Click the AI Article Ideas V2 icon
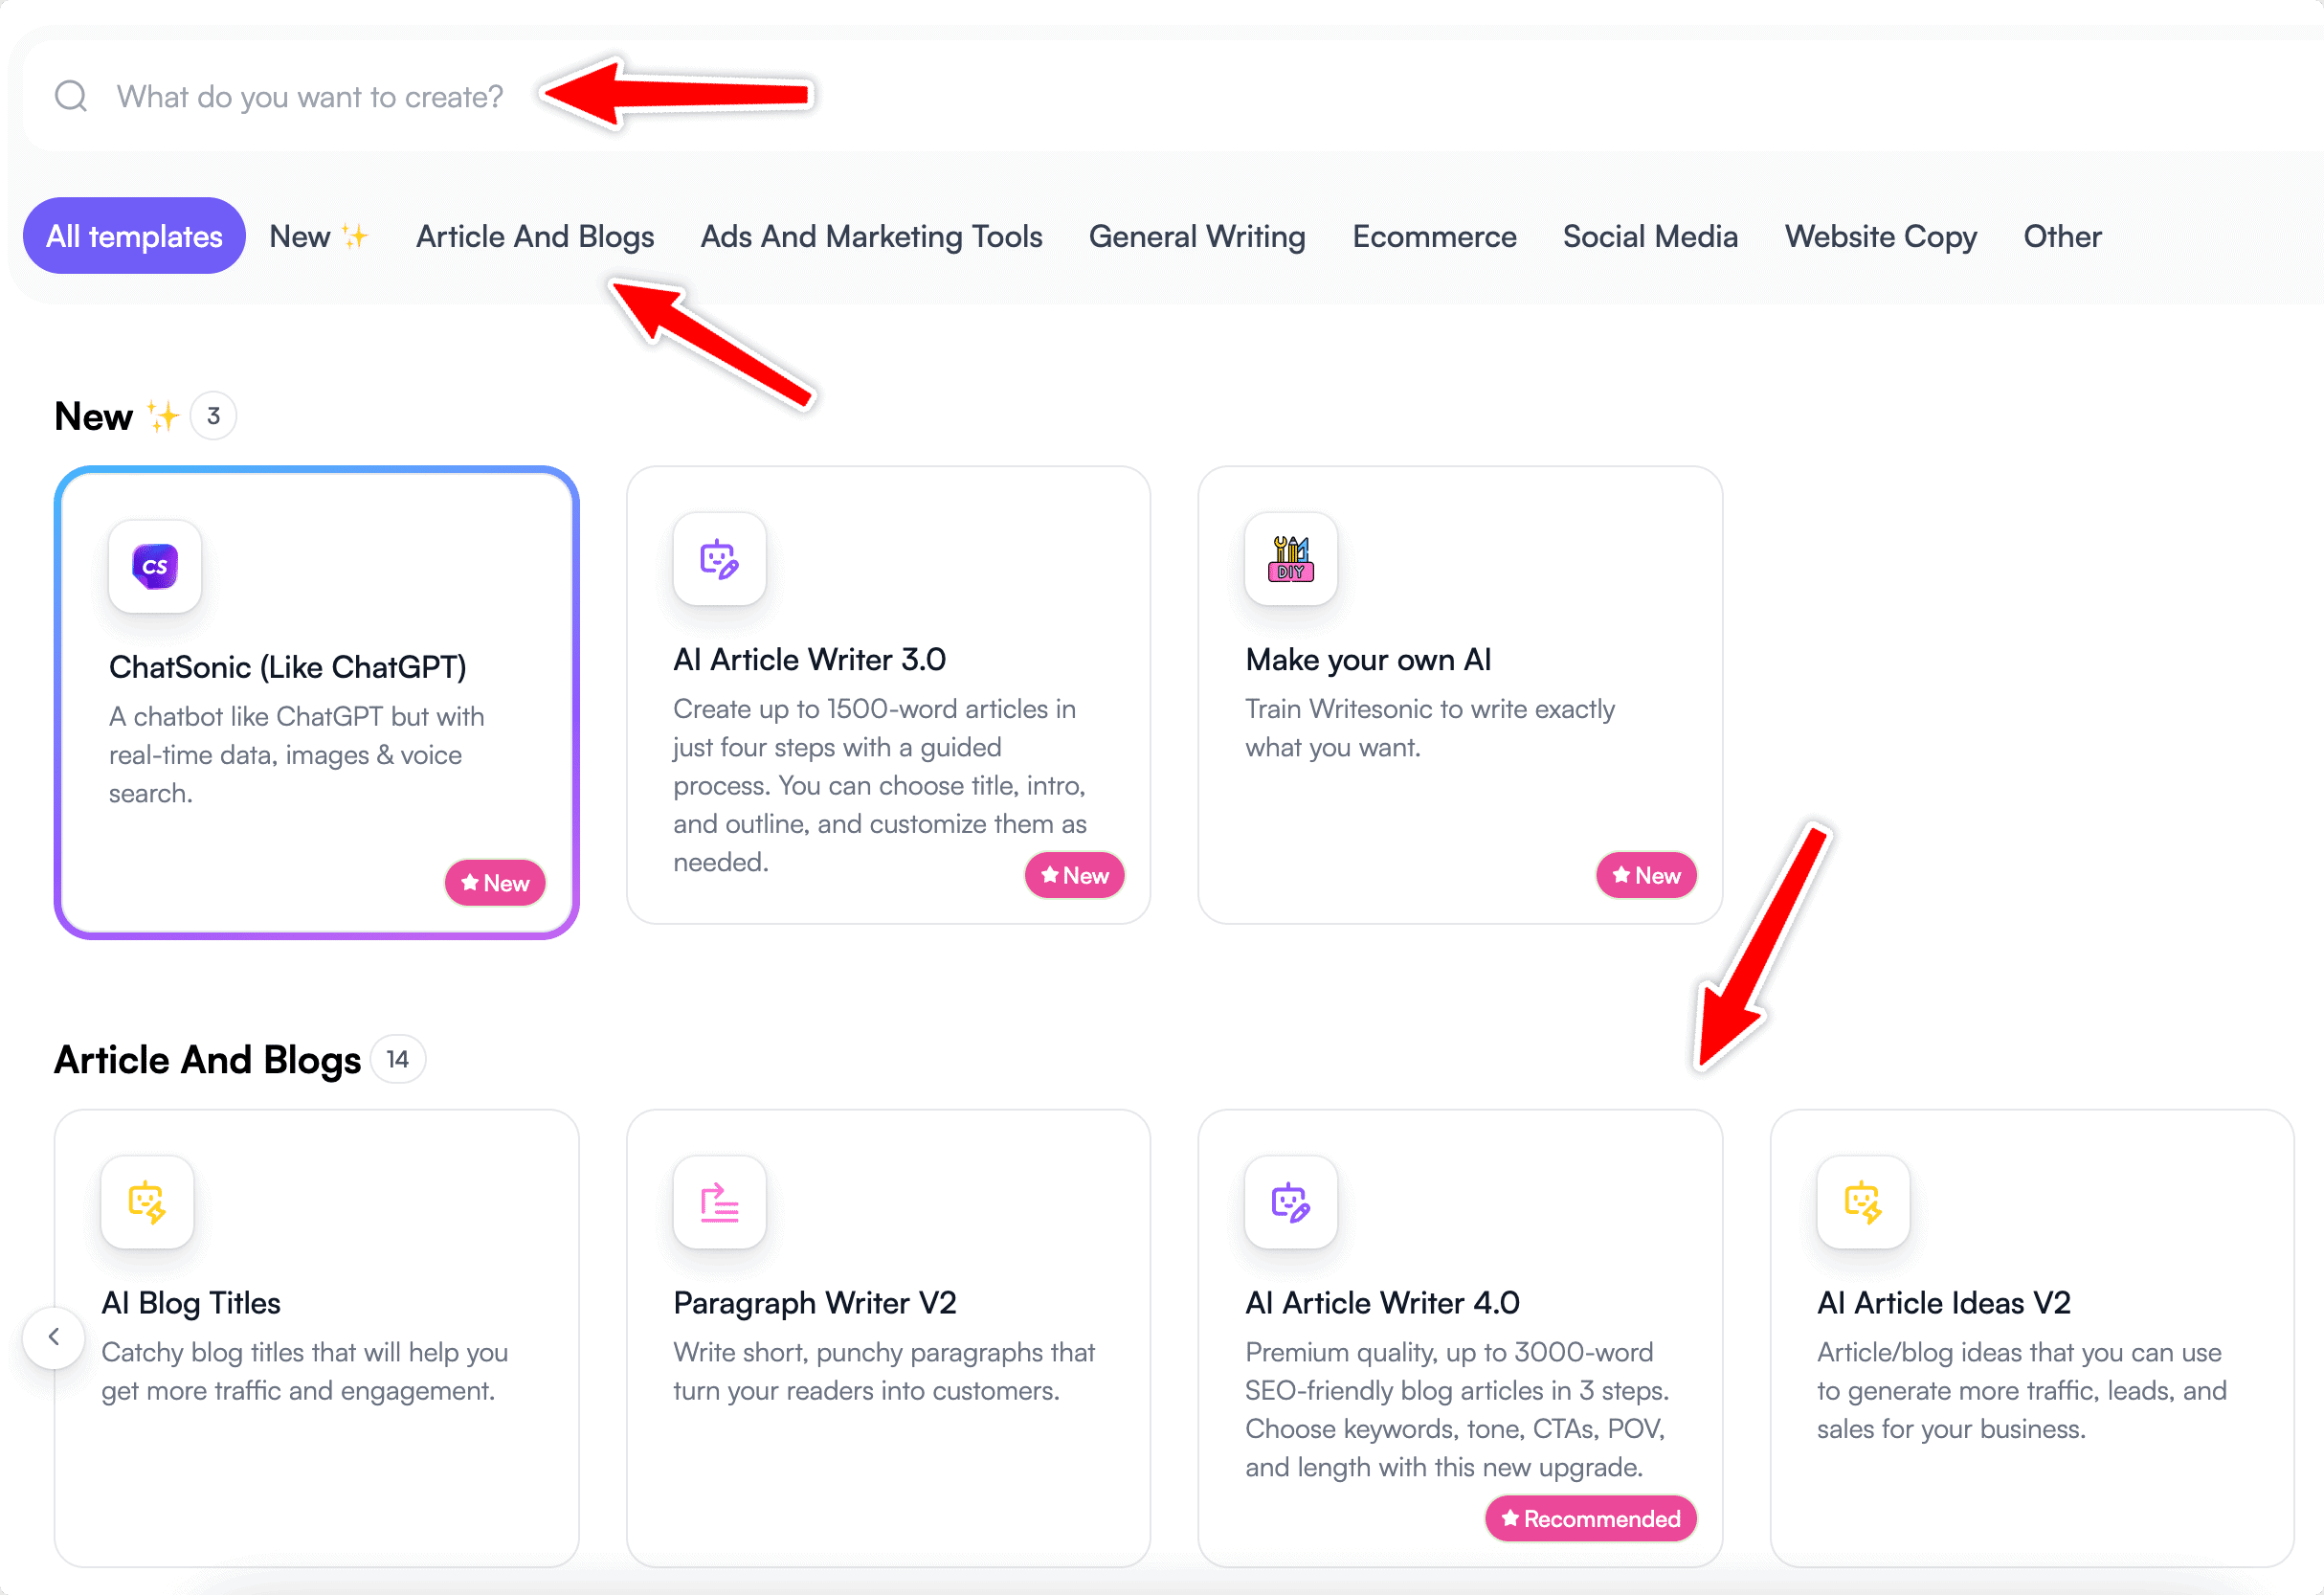Image resolution: width=2324 pixels, height=1595 pixels. click(x=1863, y=1202)
